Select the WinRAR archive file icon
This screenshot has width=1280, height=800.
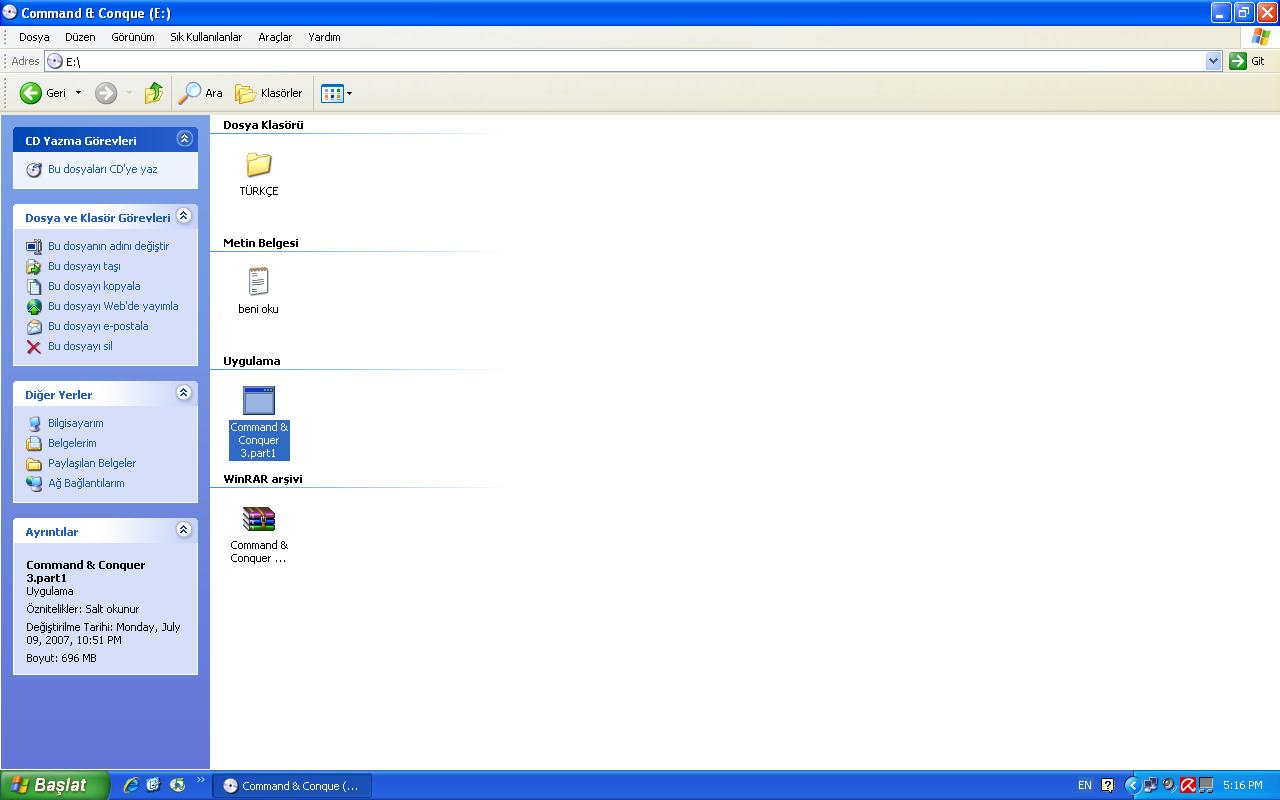[x=259, y=518]
